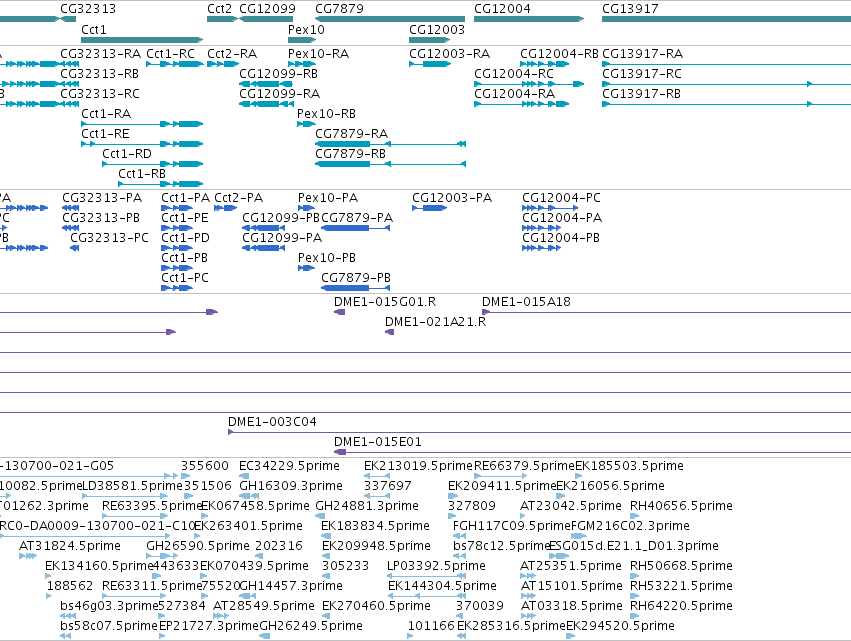Image resolution: width=851 pixels, height=641 pixels.
Task: Open transcript CG32313-RC
Action: (x=100, y=94)
